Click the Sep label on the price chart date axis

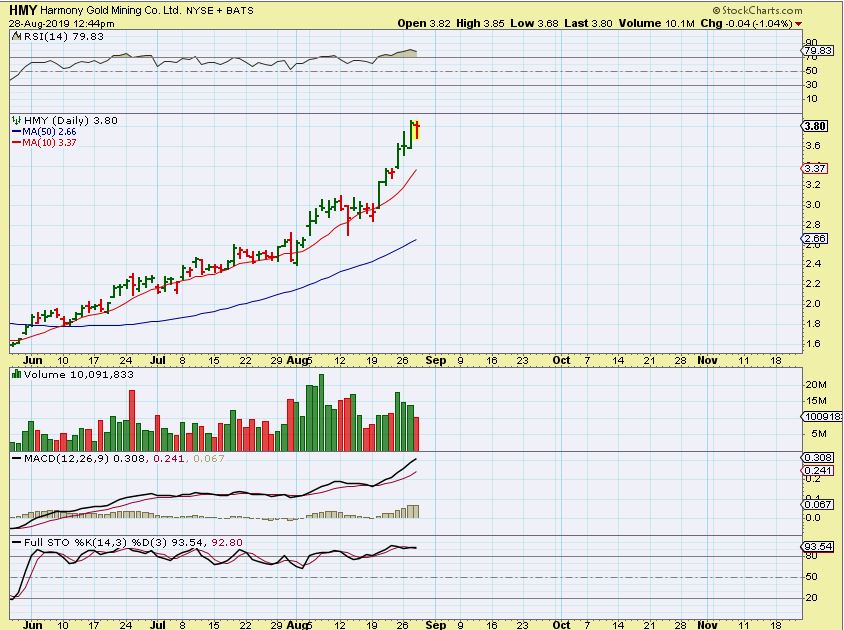click(435, 360)
